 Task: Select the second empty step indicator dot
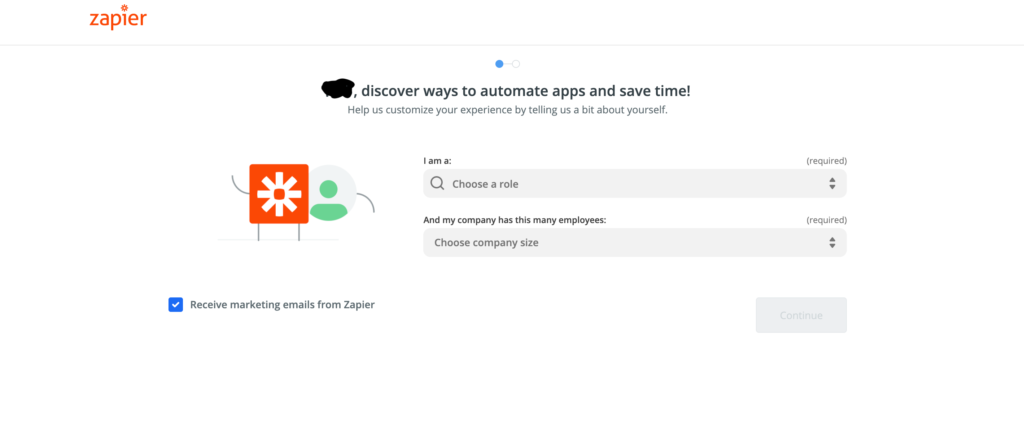[x=516, y=64]
